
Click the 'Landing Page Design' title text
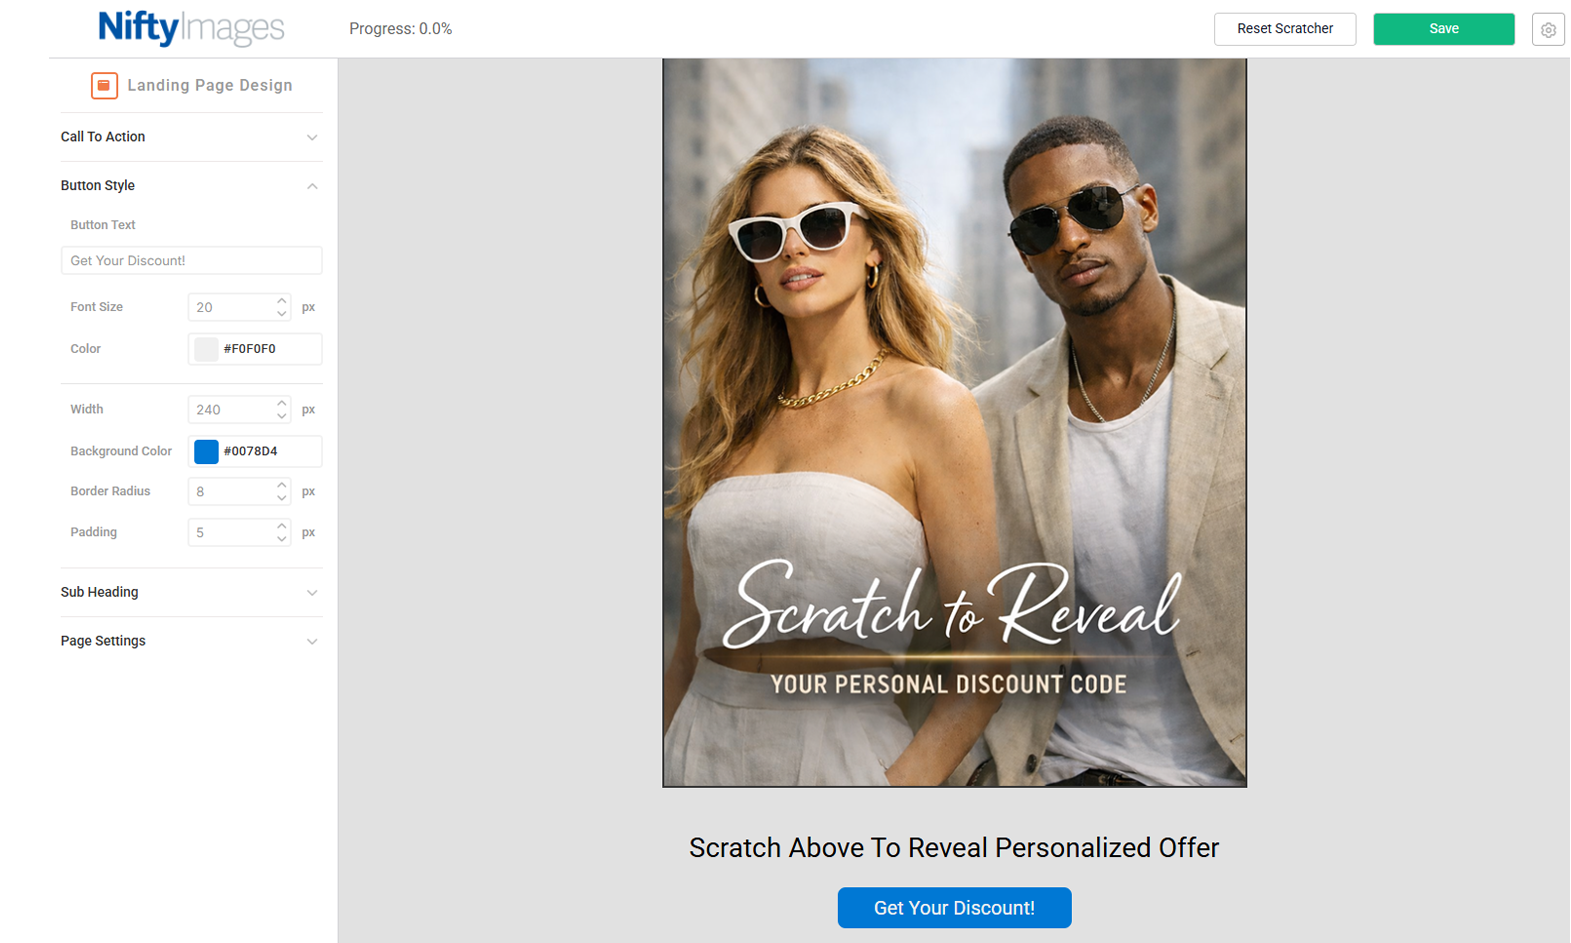click(x=210, y=85)
